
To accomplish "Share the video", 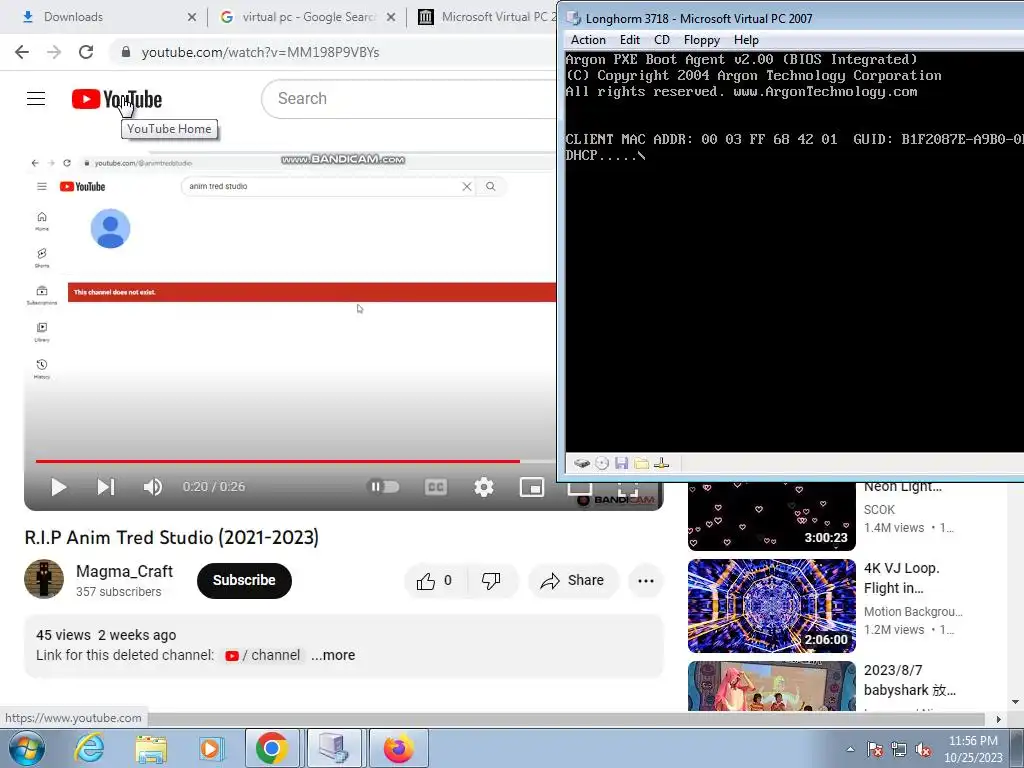I will click(x=573, y=581).
